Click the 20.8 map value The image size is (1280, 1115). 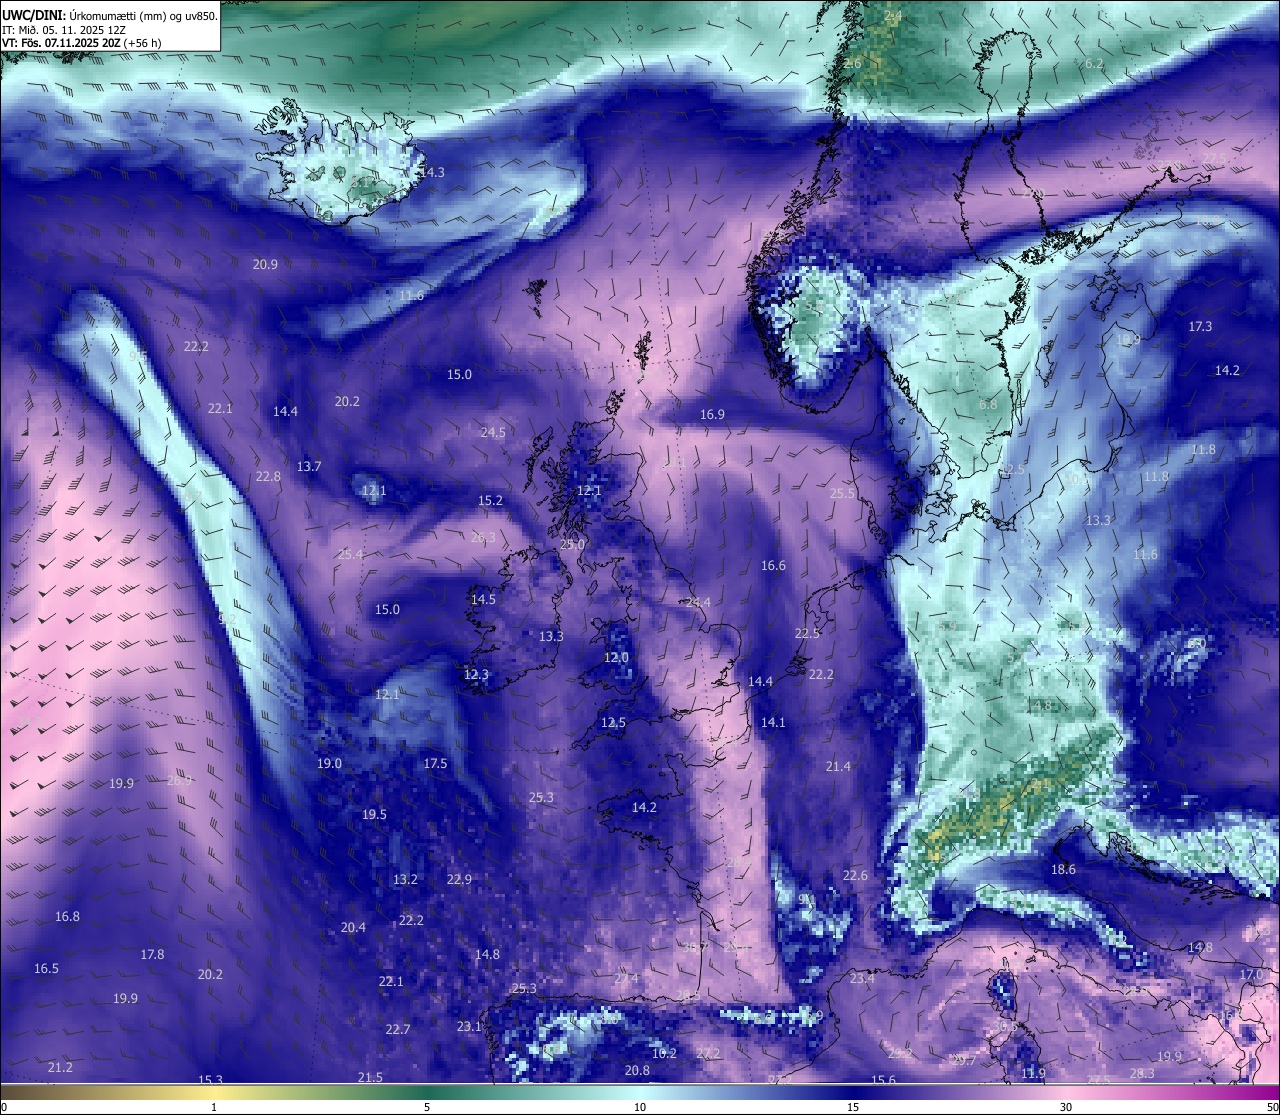(637, 1070)
